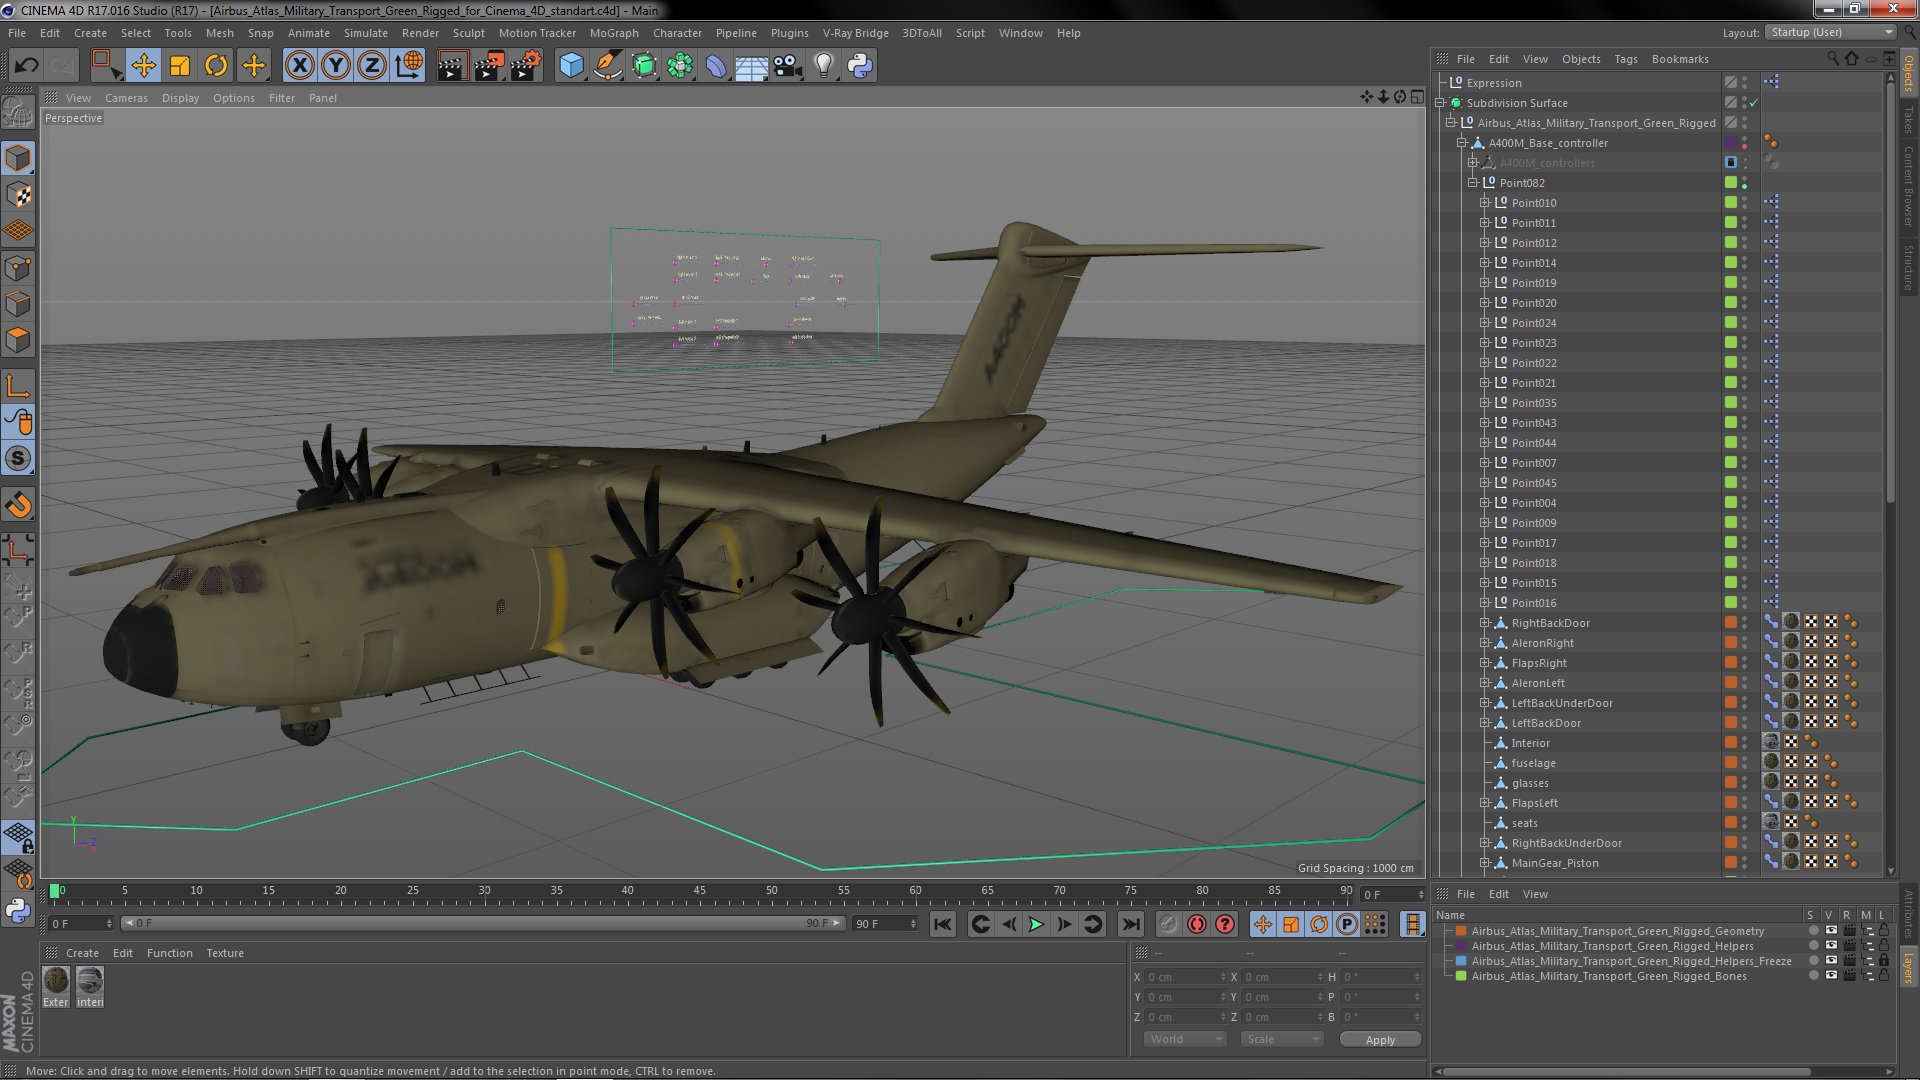The image size is (1920, 1080).
Task: Select the glasses object
Action: pyautogui.click(x=1530, y=783)
